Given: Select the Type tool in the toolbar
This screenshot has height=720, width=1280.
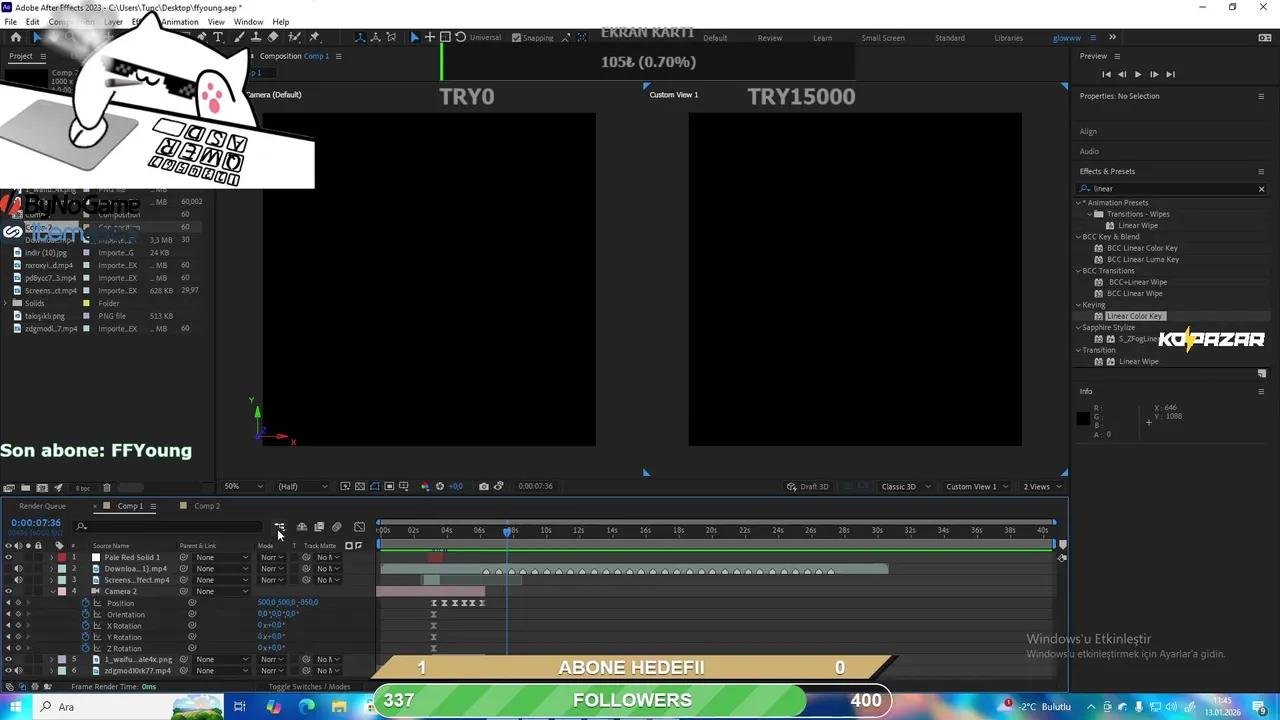Looking at the screenshot, I should [218, 37].
